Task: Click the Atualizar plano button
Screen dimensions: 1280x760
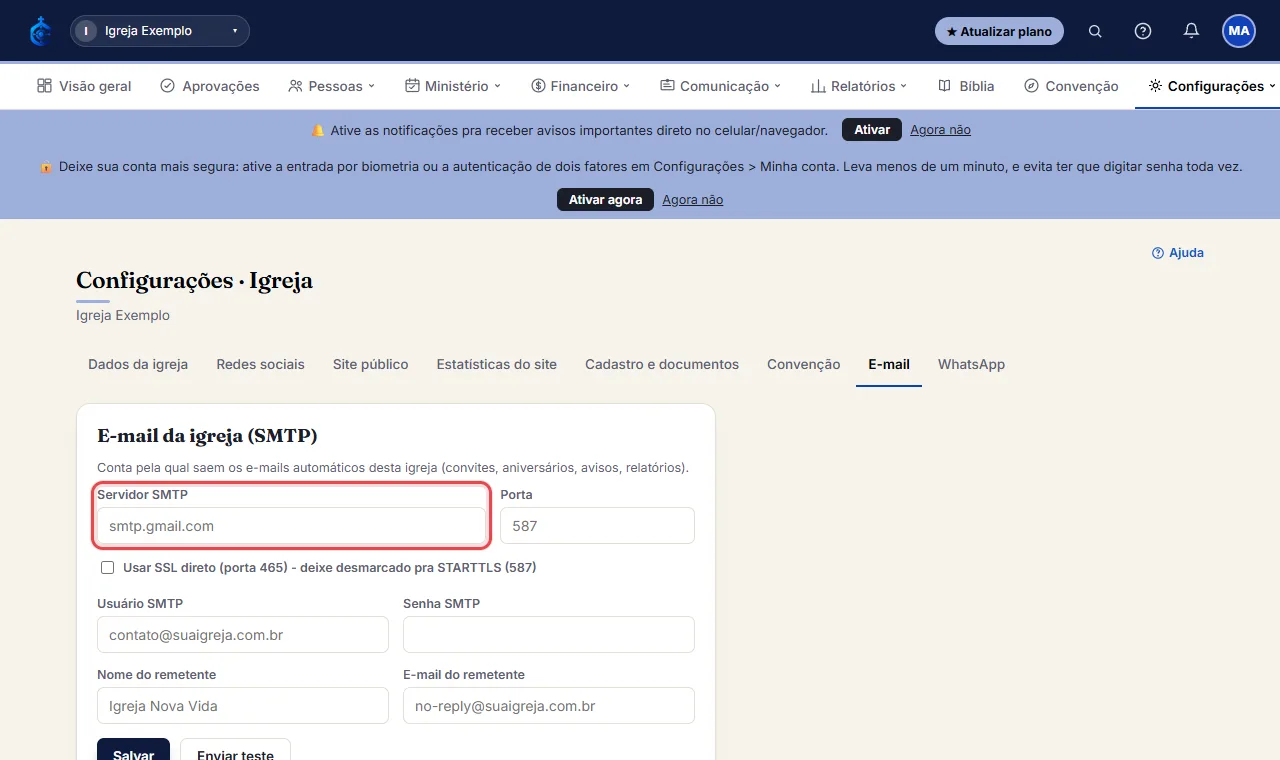Action: tap(999, 31)
